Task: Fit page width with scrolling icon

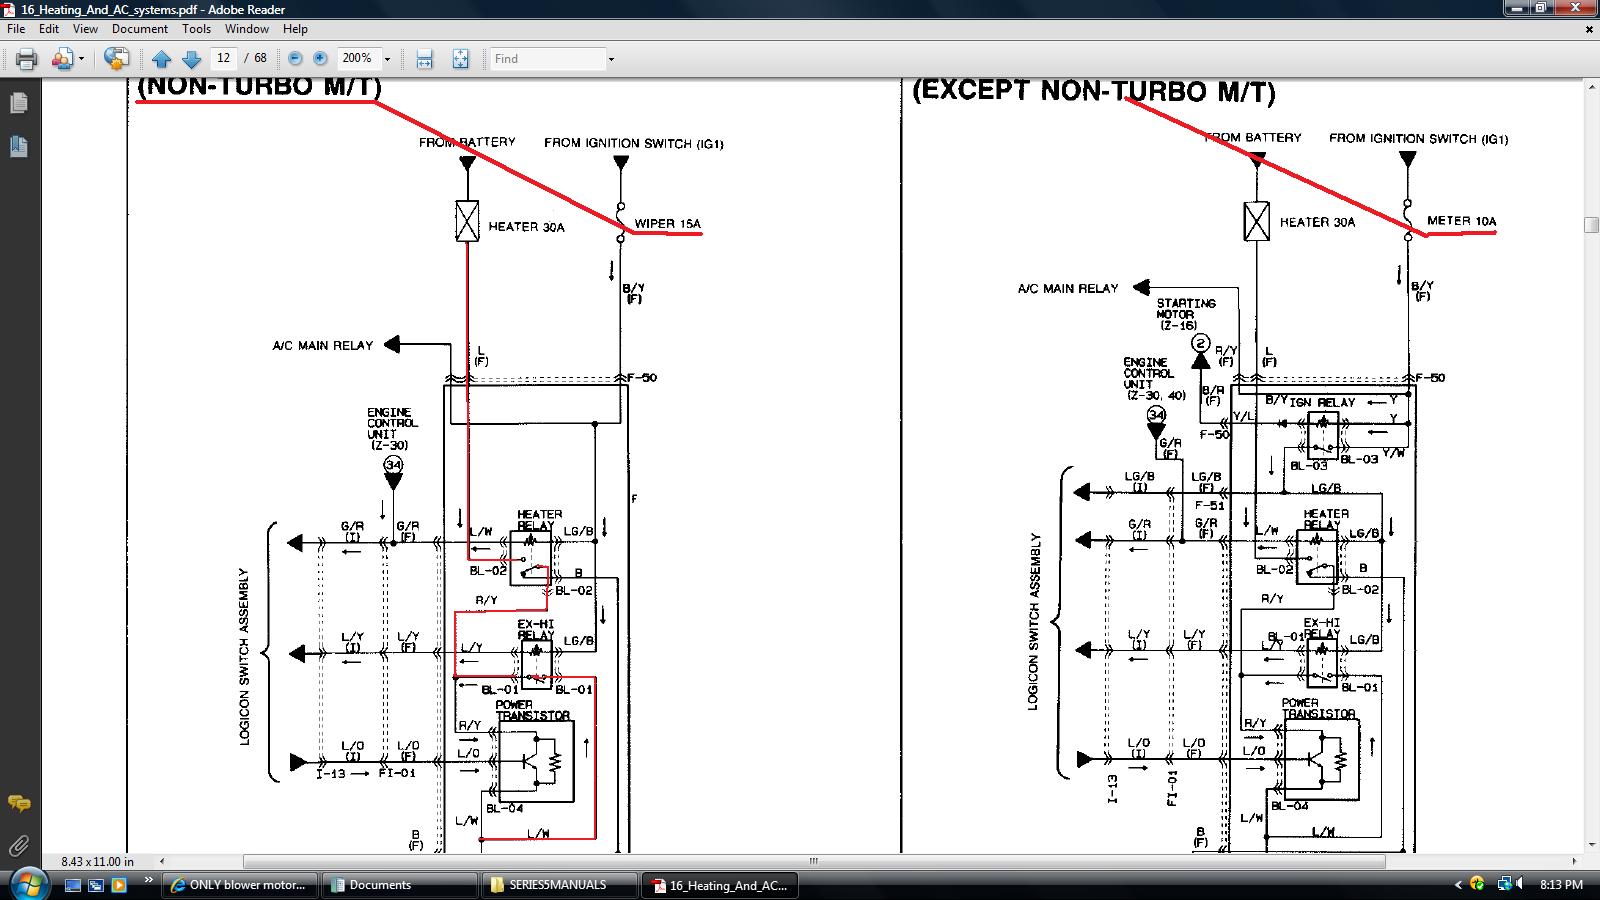Action: 424,59
